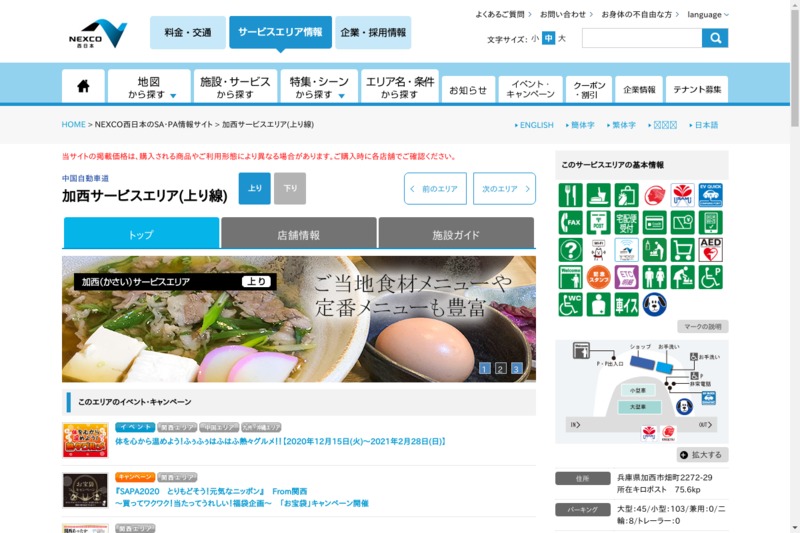Click the information question mark icon
Viewport: 800px width, 533px height.
tap(570, 250)
